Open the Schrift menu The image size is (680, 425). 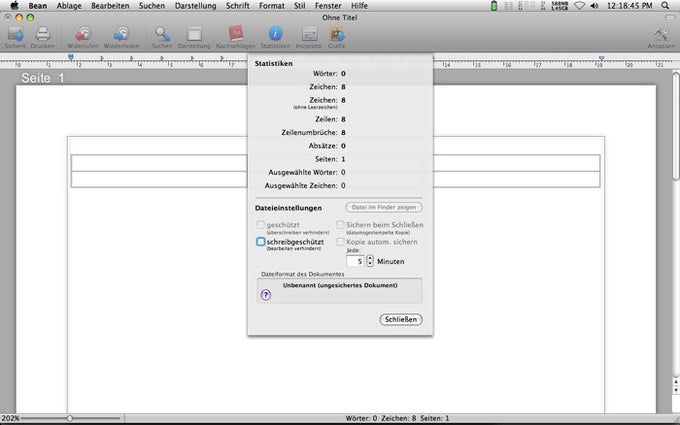tap(238, 6)
